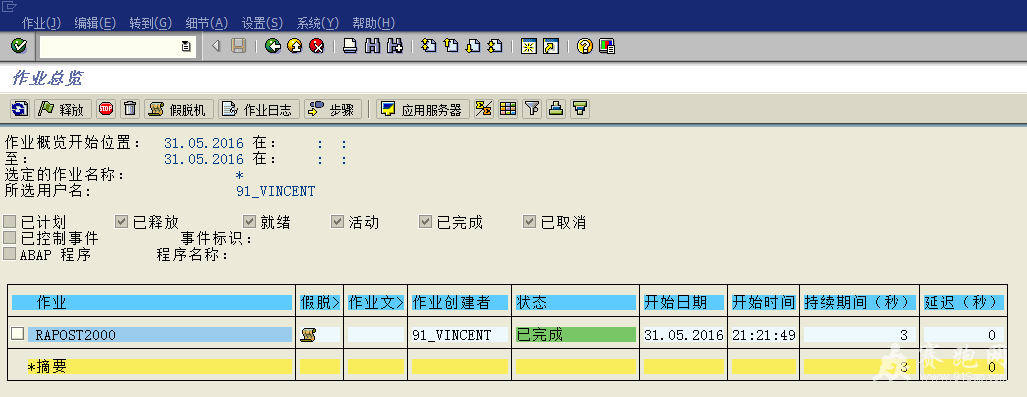Toggle the 已完成 checkbox
Screen dimensions: 1027x397
pos(425,221)
